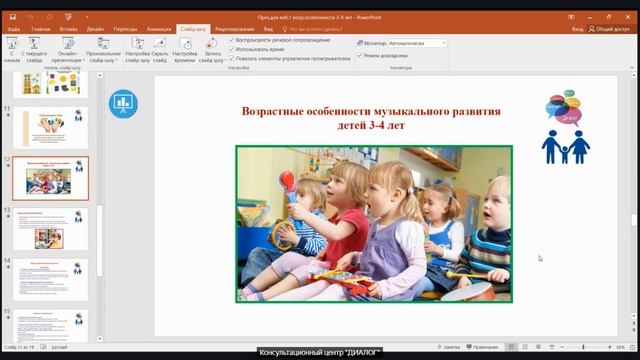
Task: Click the slide panel scroll up arrow
Action: coord(100,76)
